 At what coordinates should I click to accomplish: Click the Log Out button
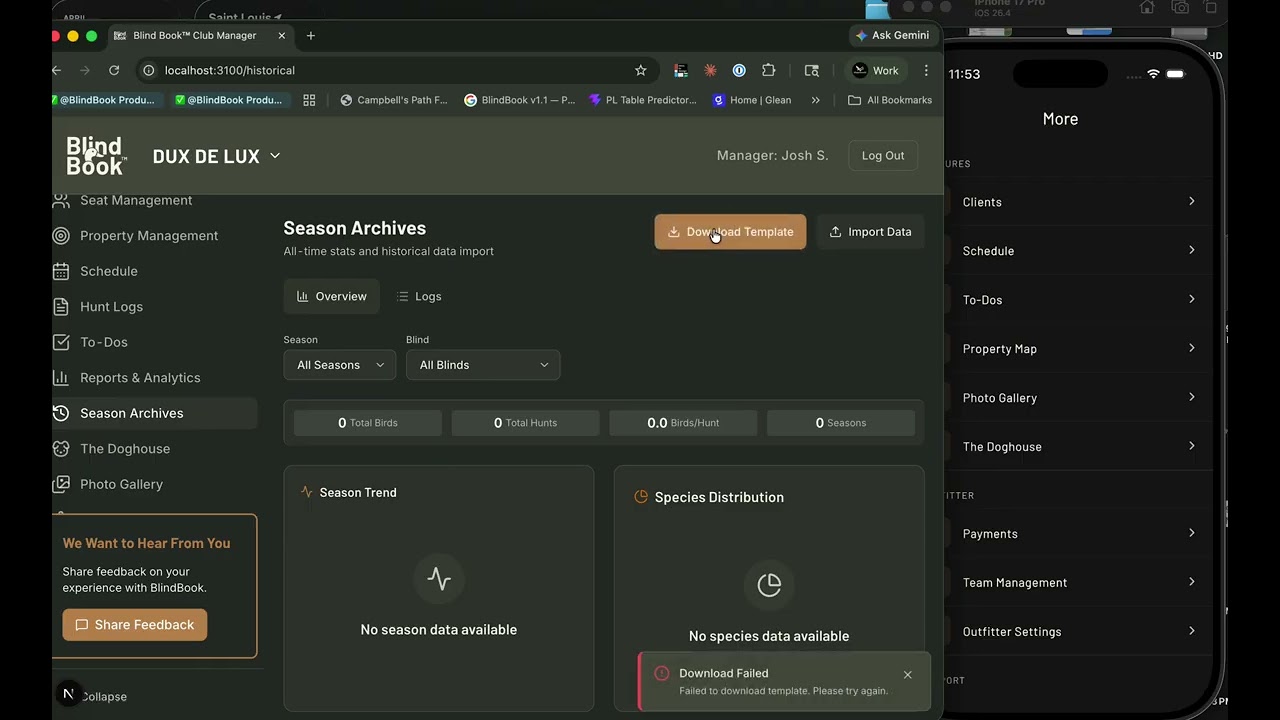click(883, 156)
